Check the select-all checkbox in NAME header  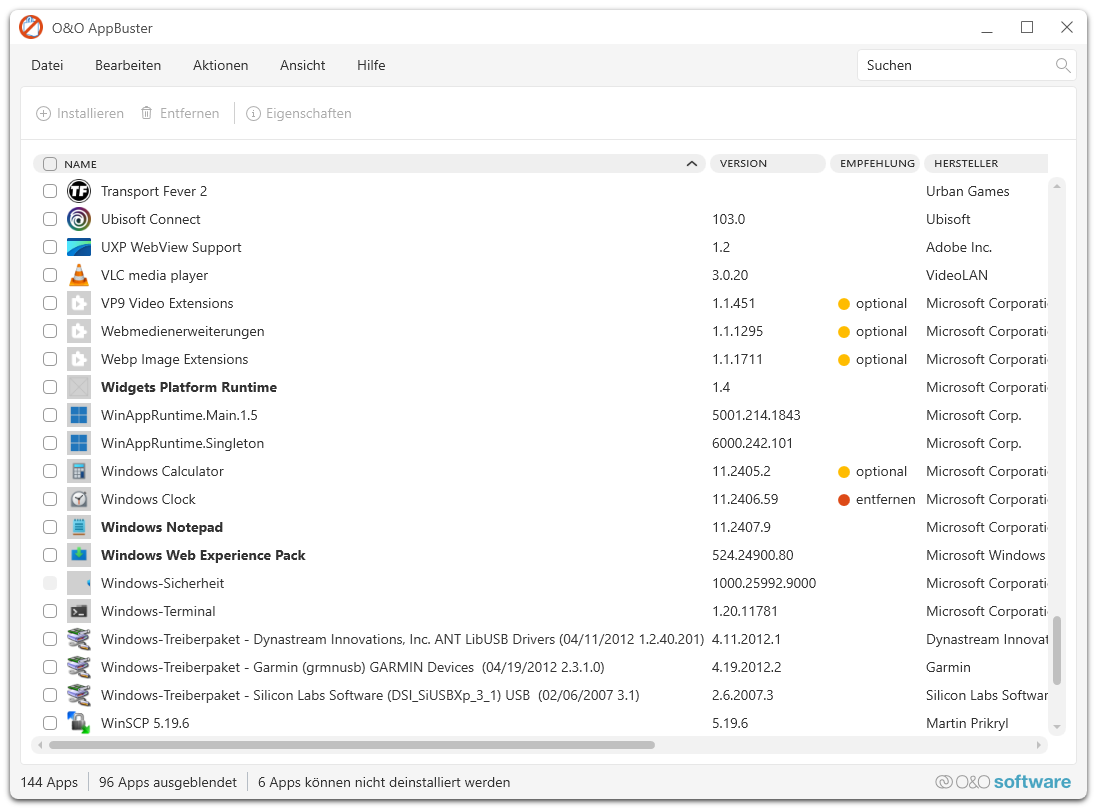click(50, 164)
